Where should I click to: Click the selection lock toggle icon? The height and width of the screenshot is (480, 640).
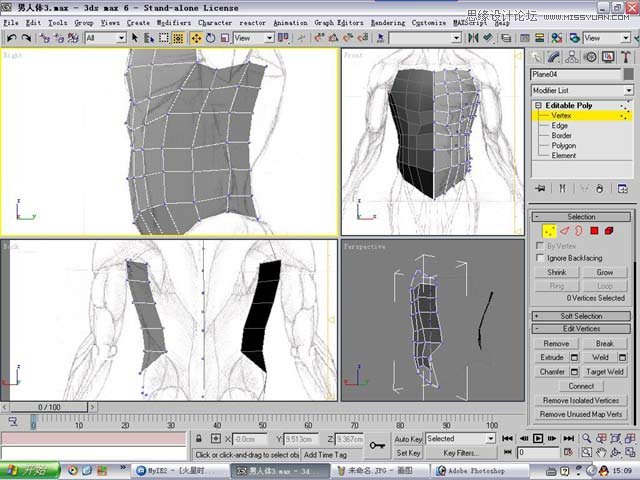tap(200, 439)
